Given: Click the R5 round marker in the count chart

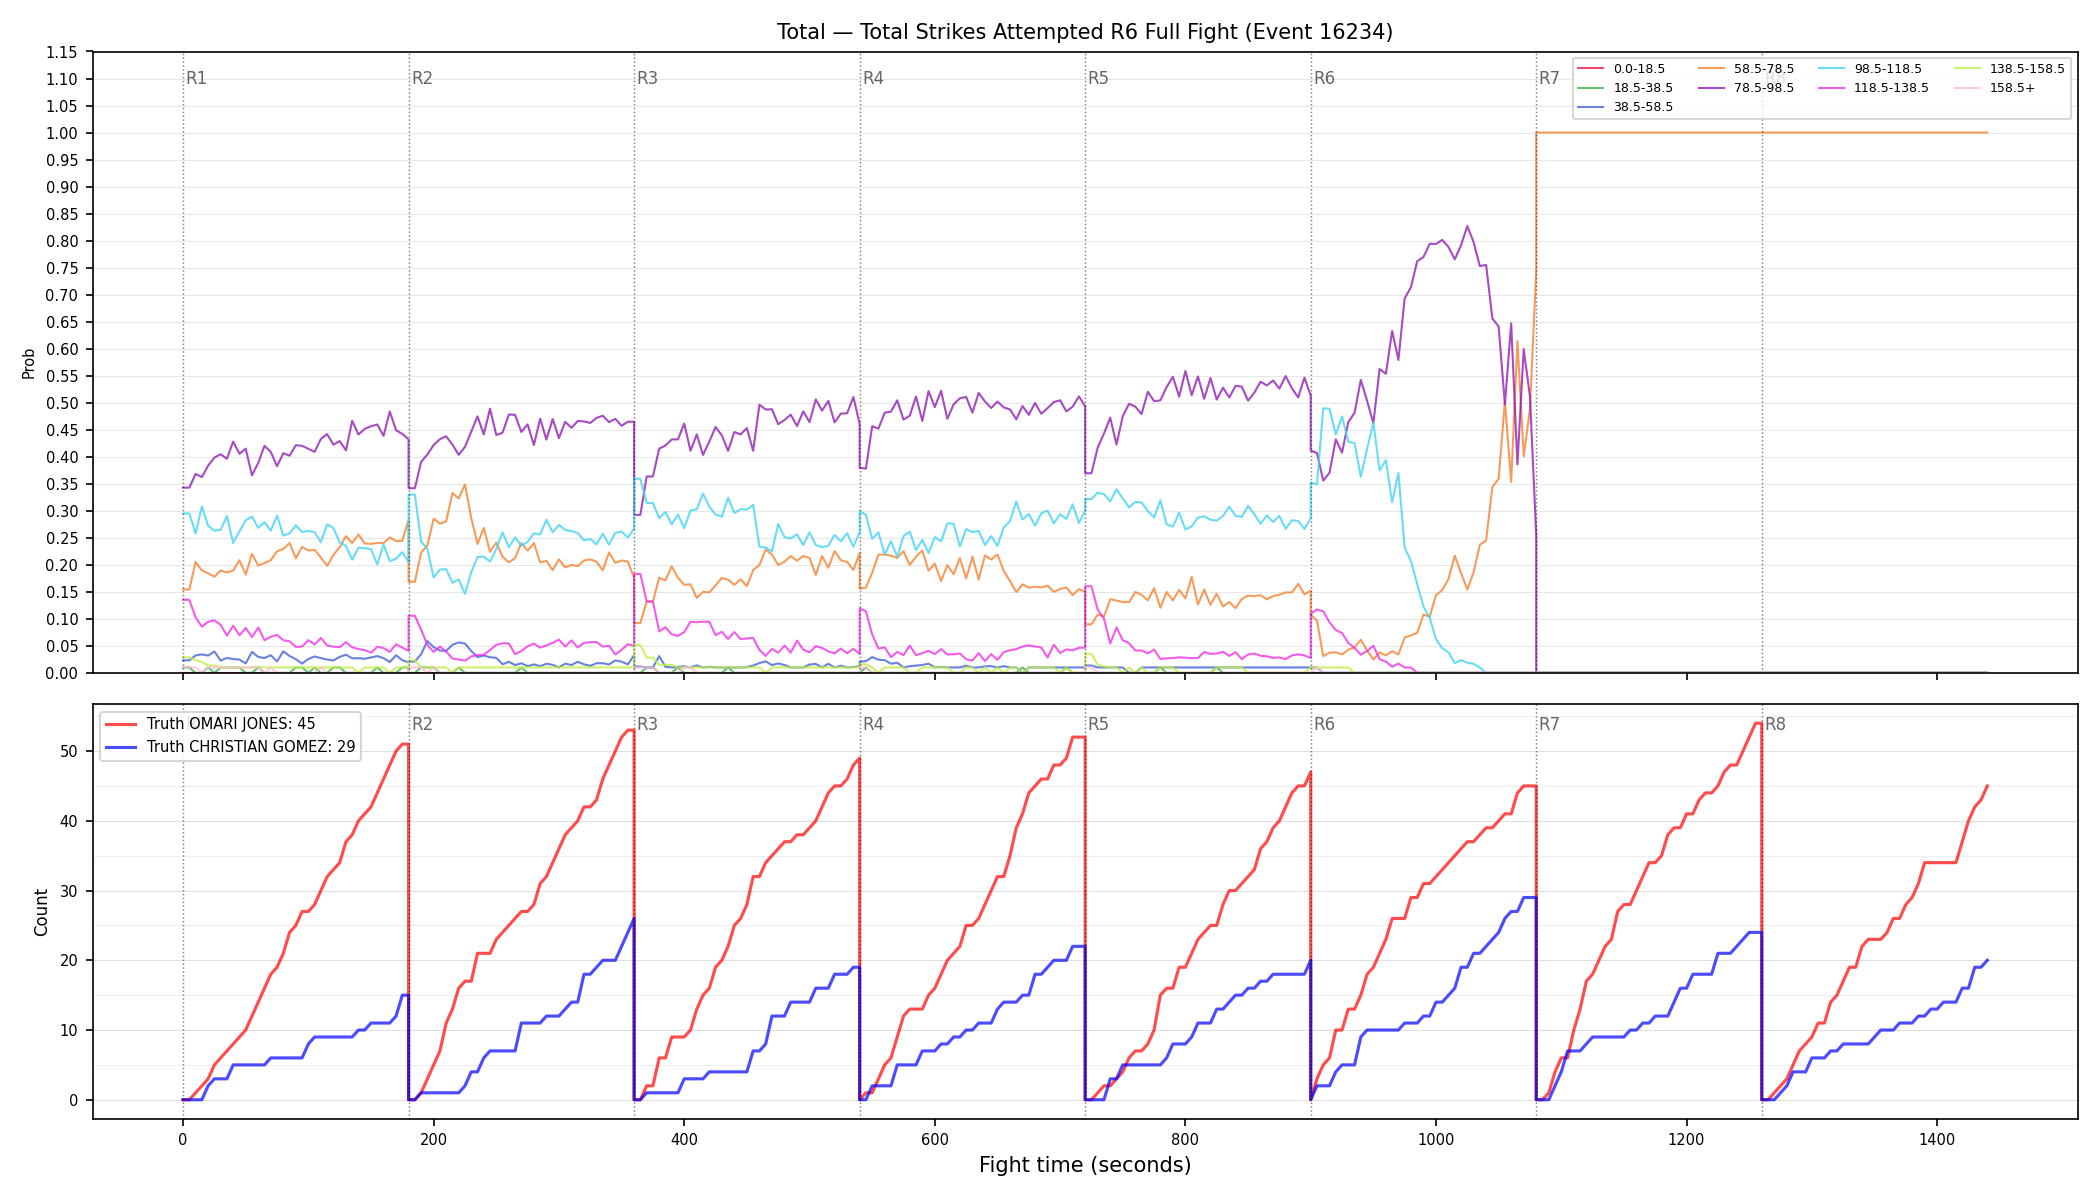Looking at the screenshot, I should click(x=1098, y=724).
